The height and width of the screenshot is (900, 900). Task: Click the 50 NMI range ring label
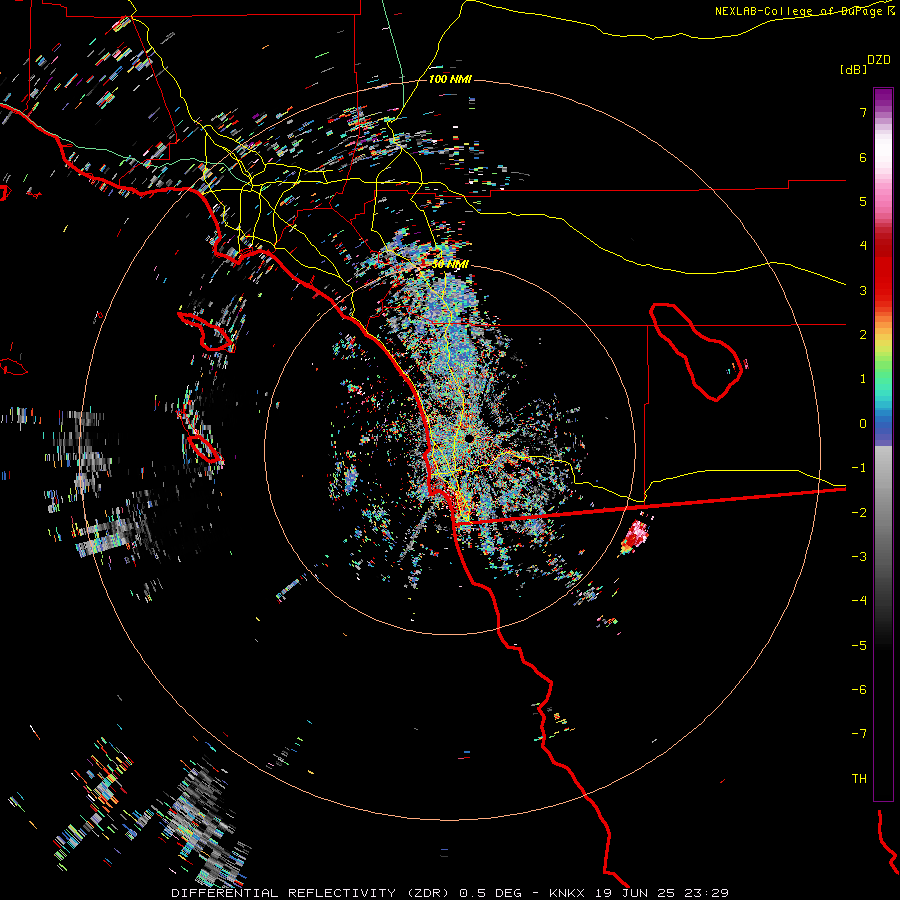tap(450, 264)
